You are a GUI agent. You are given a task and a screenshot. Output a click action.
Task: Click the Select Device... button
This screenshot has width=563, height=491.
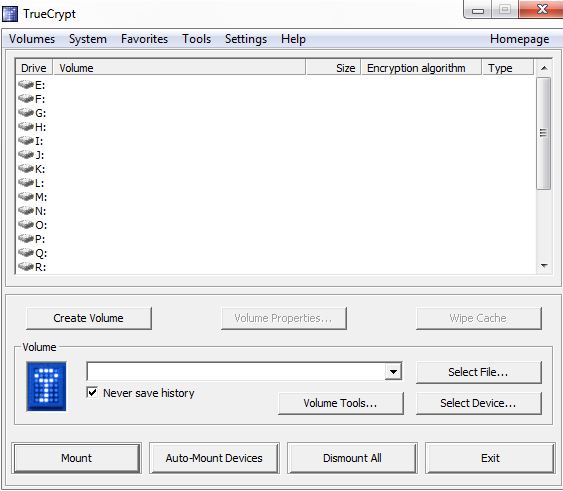click(479, 403)
